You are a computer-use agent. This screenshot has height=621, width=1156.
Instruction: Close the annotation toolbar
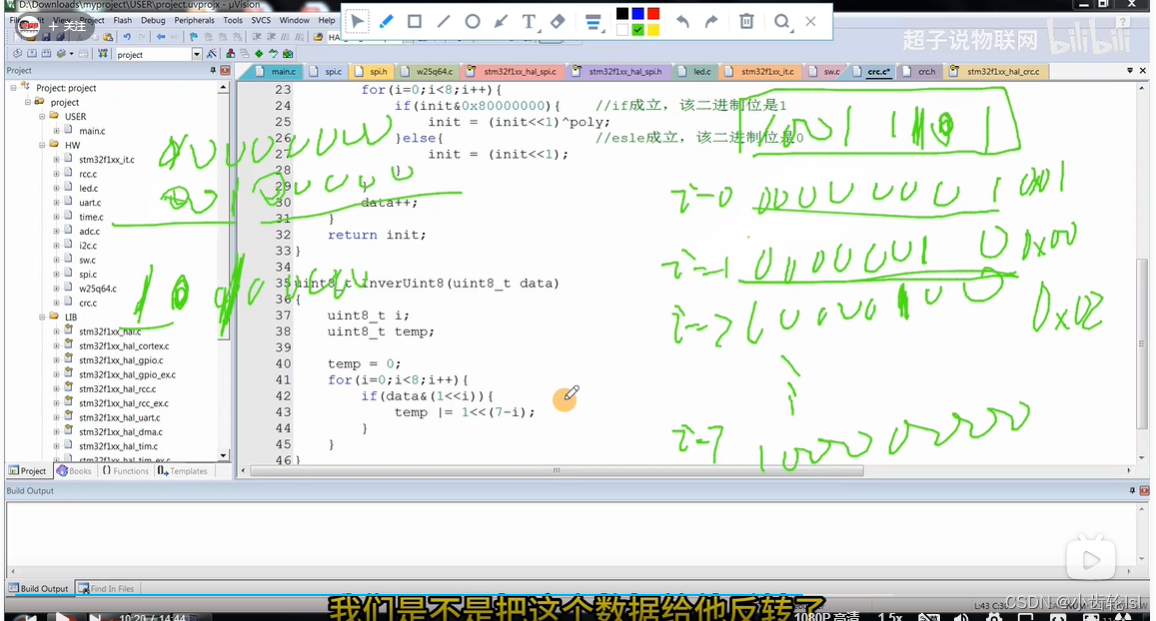(811, 21)
